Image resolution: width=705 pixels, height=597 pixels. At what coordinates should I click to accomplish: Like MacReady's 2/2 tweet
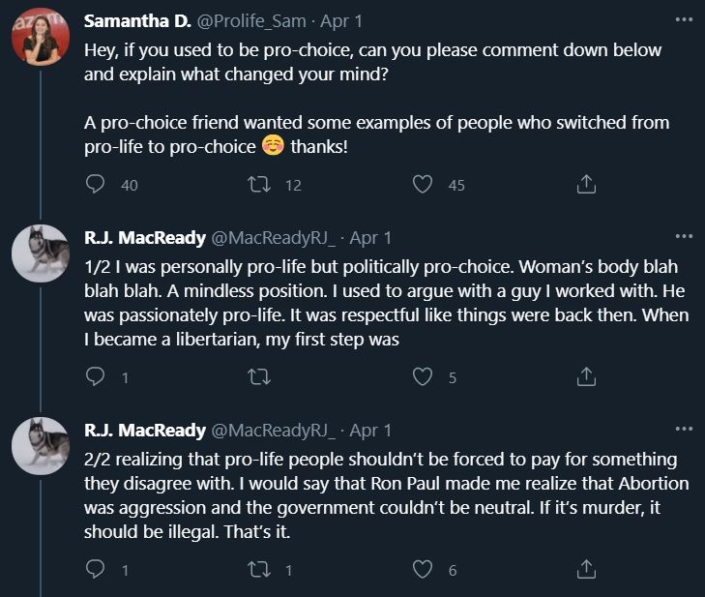click(x=423, y=568)
